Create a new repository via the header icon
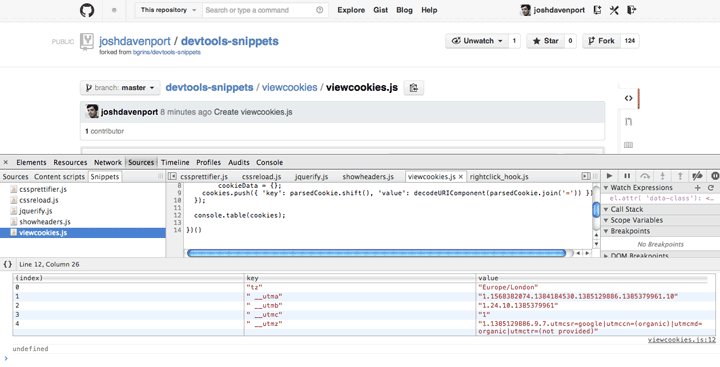This screenshot has width=720, height=367. [597, 10]
